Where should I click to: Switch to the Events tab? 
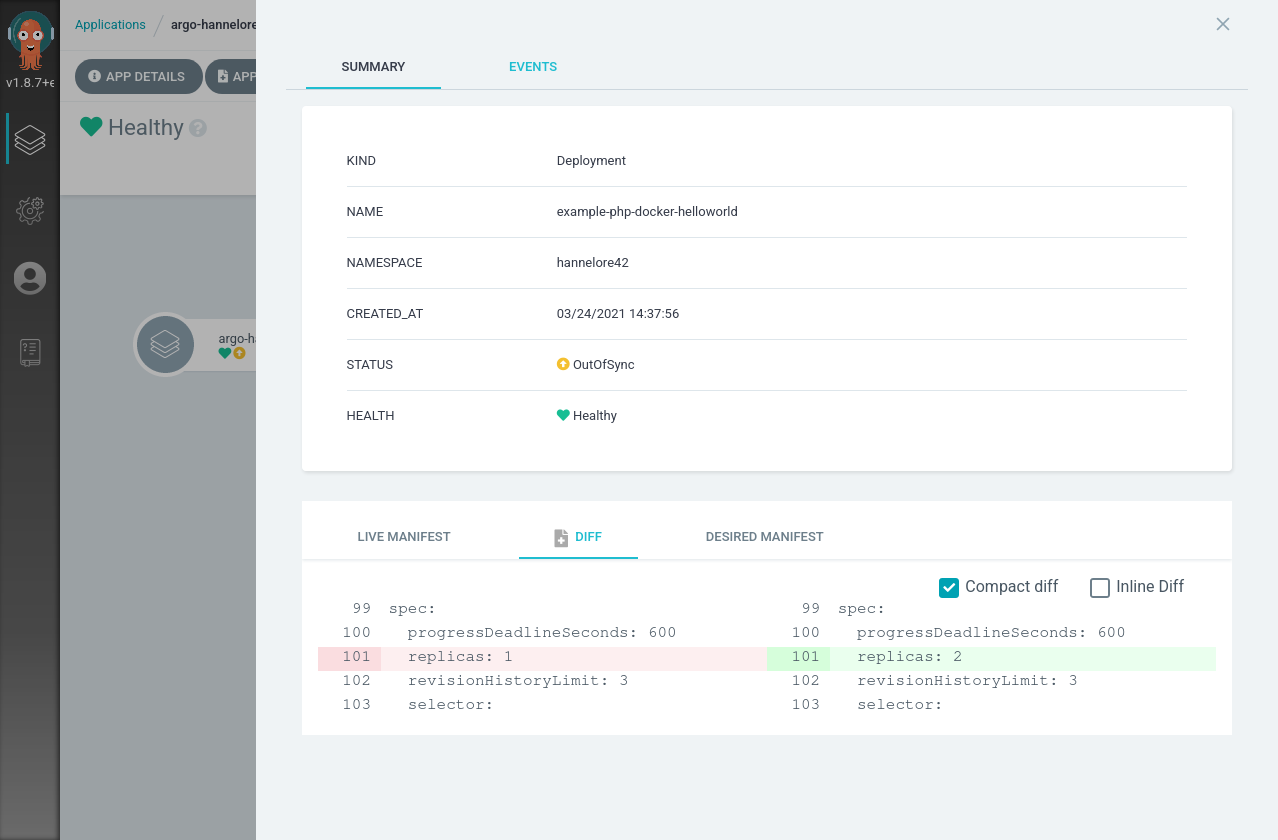click(532, 67)
